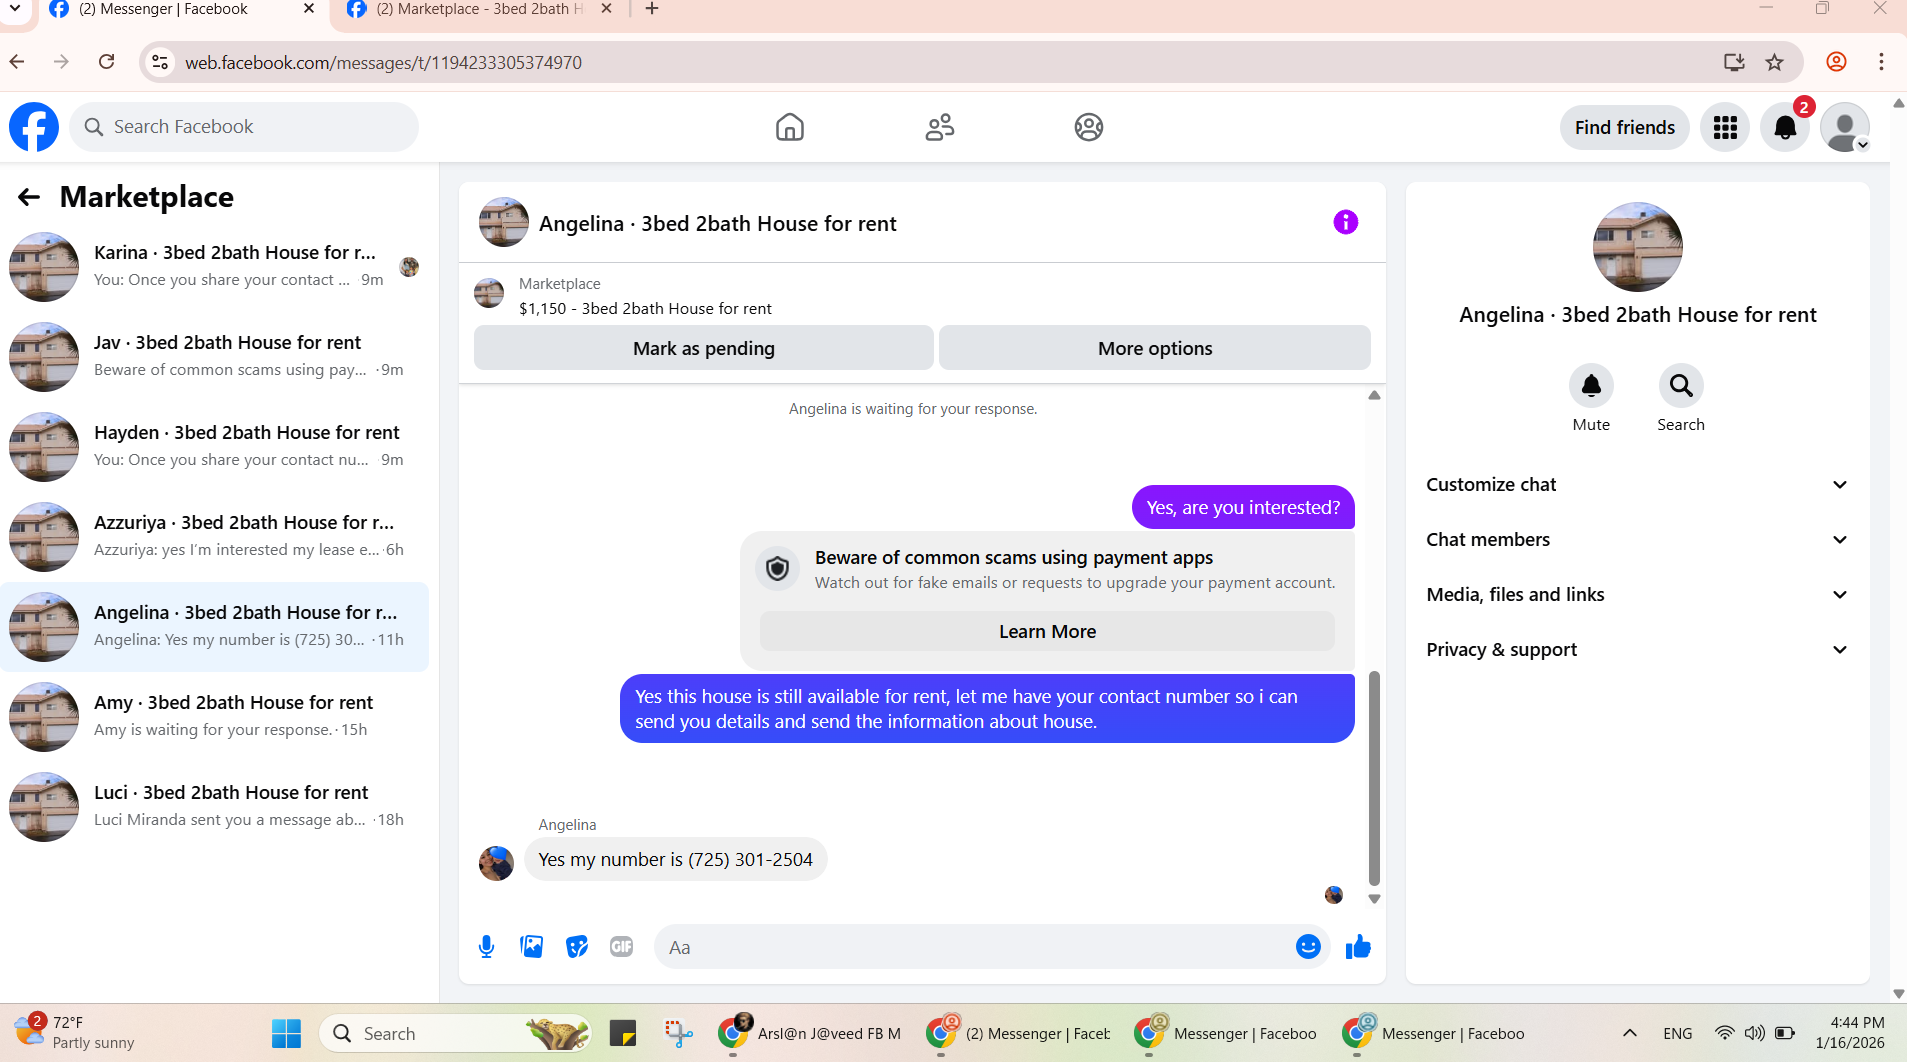Open Chrome tab search dropdown arrow

coord(15,9)
